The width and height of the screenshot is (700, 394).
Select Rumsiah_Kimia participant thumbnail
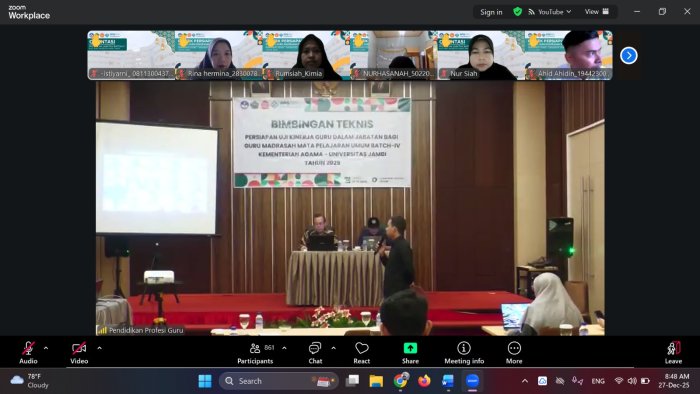[x=306, y=55]
